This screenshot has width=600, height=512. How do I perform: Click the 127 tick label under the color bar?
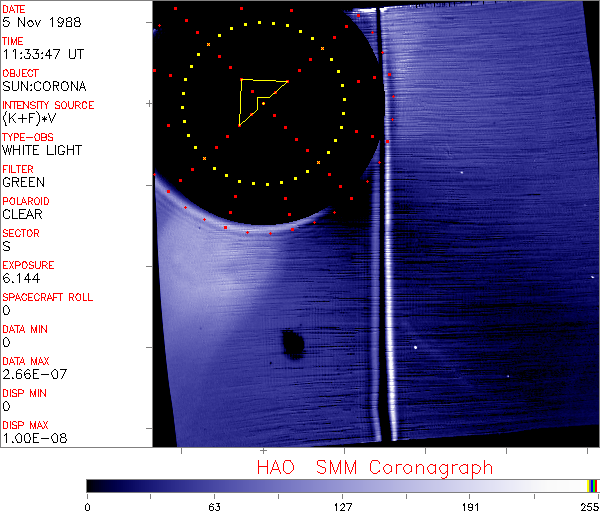click(x=343, y=505)
